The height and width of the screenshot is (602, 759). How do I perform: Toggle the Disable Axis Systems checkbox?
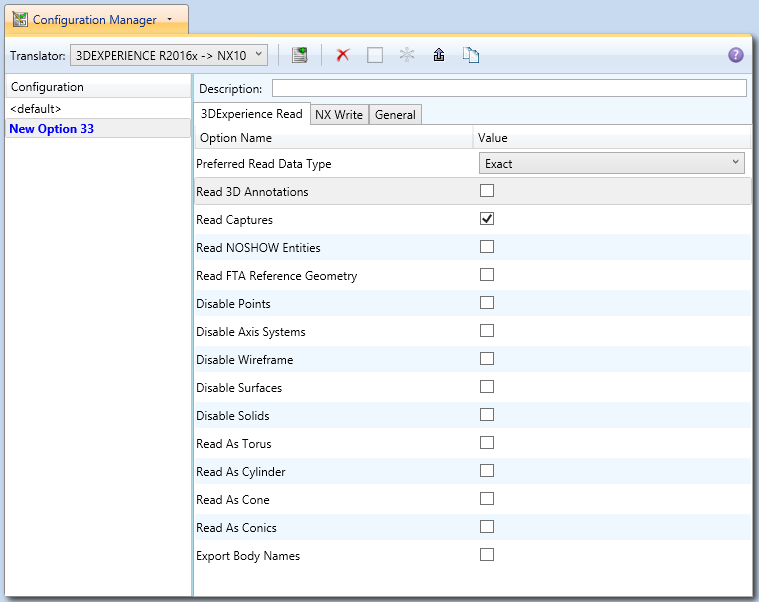click(x=486, y=331)
